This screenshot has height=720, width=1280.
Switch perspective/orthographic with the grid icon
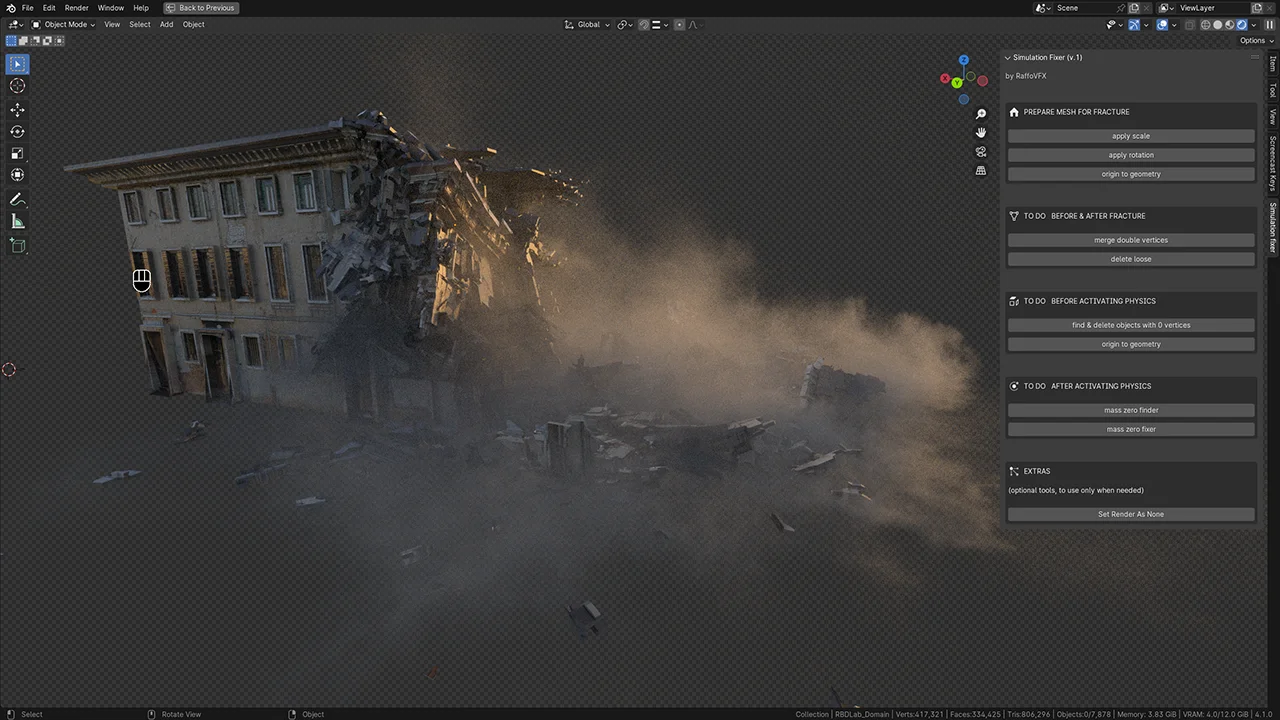pos(981,171)
